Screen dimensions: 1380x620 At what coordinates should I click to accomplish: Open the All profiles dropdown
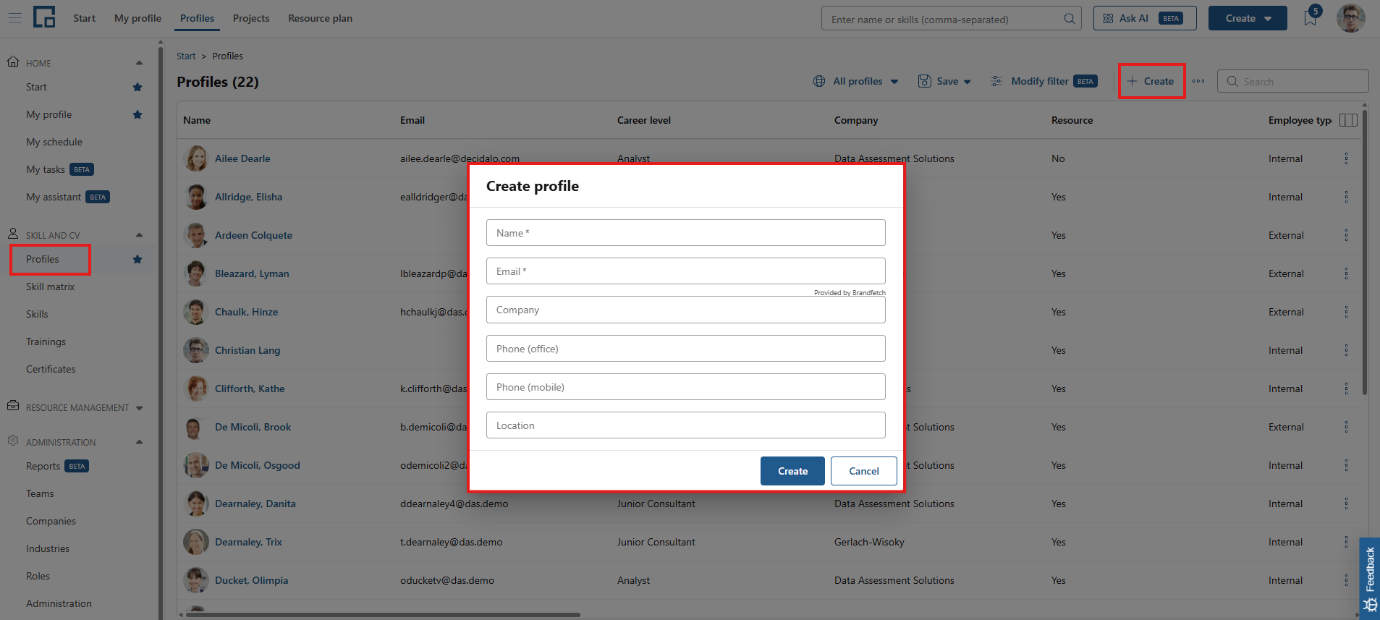pyautogui.click(x=856, y=82)
